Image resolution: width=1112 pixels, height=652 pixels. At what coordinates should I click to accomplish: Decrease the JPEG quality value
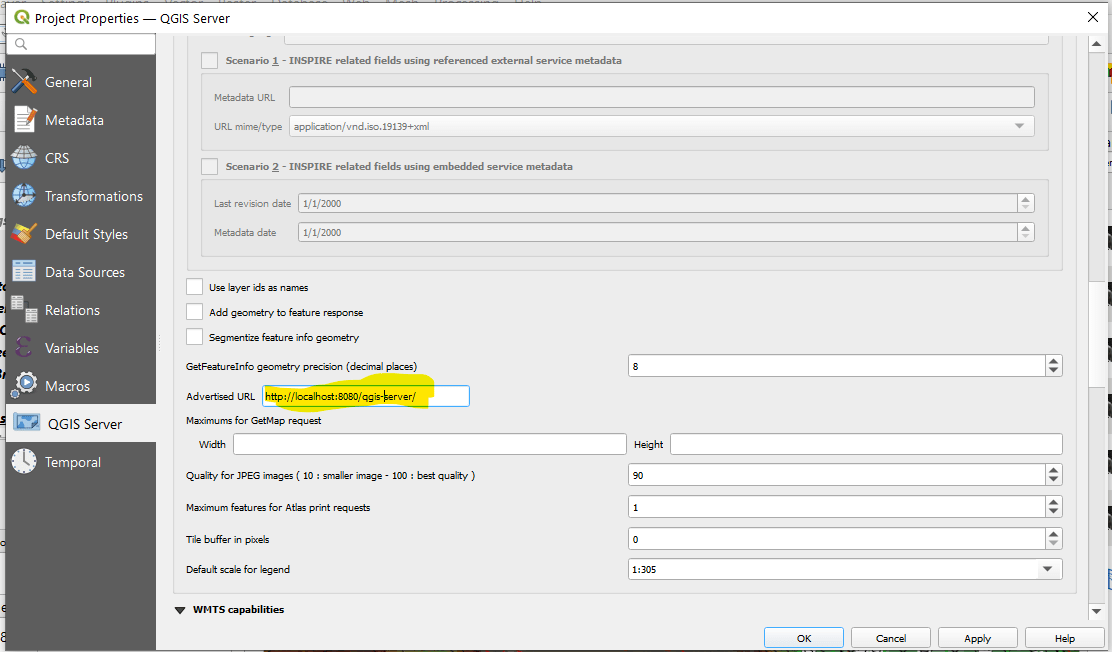[x=1053, y=480]
